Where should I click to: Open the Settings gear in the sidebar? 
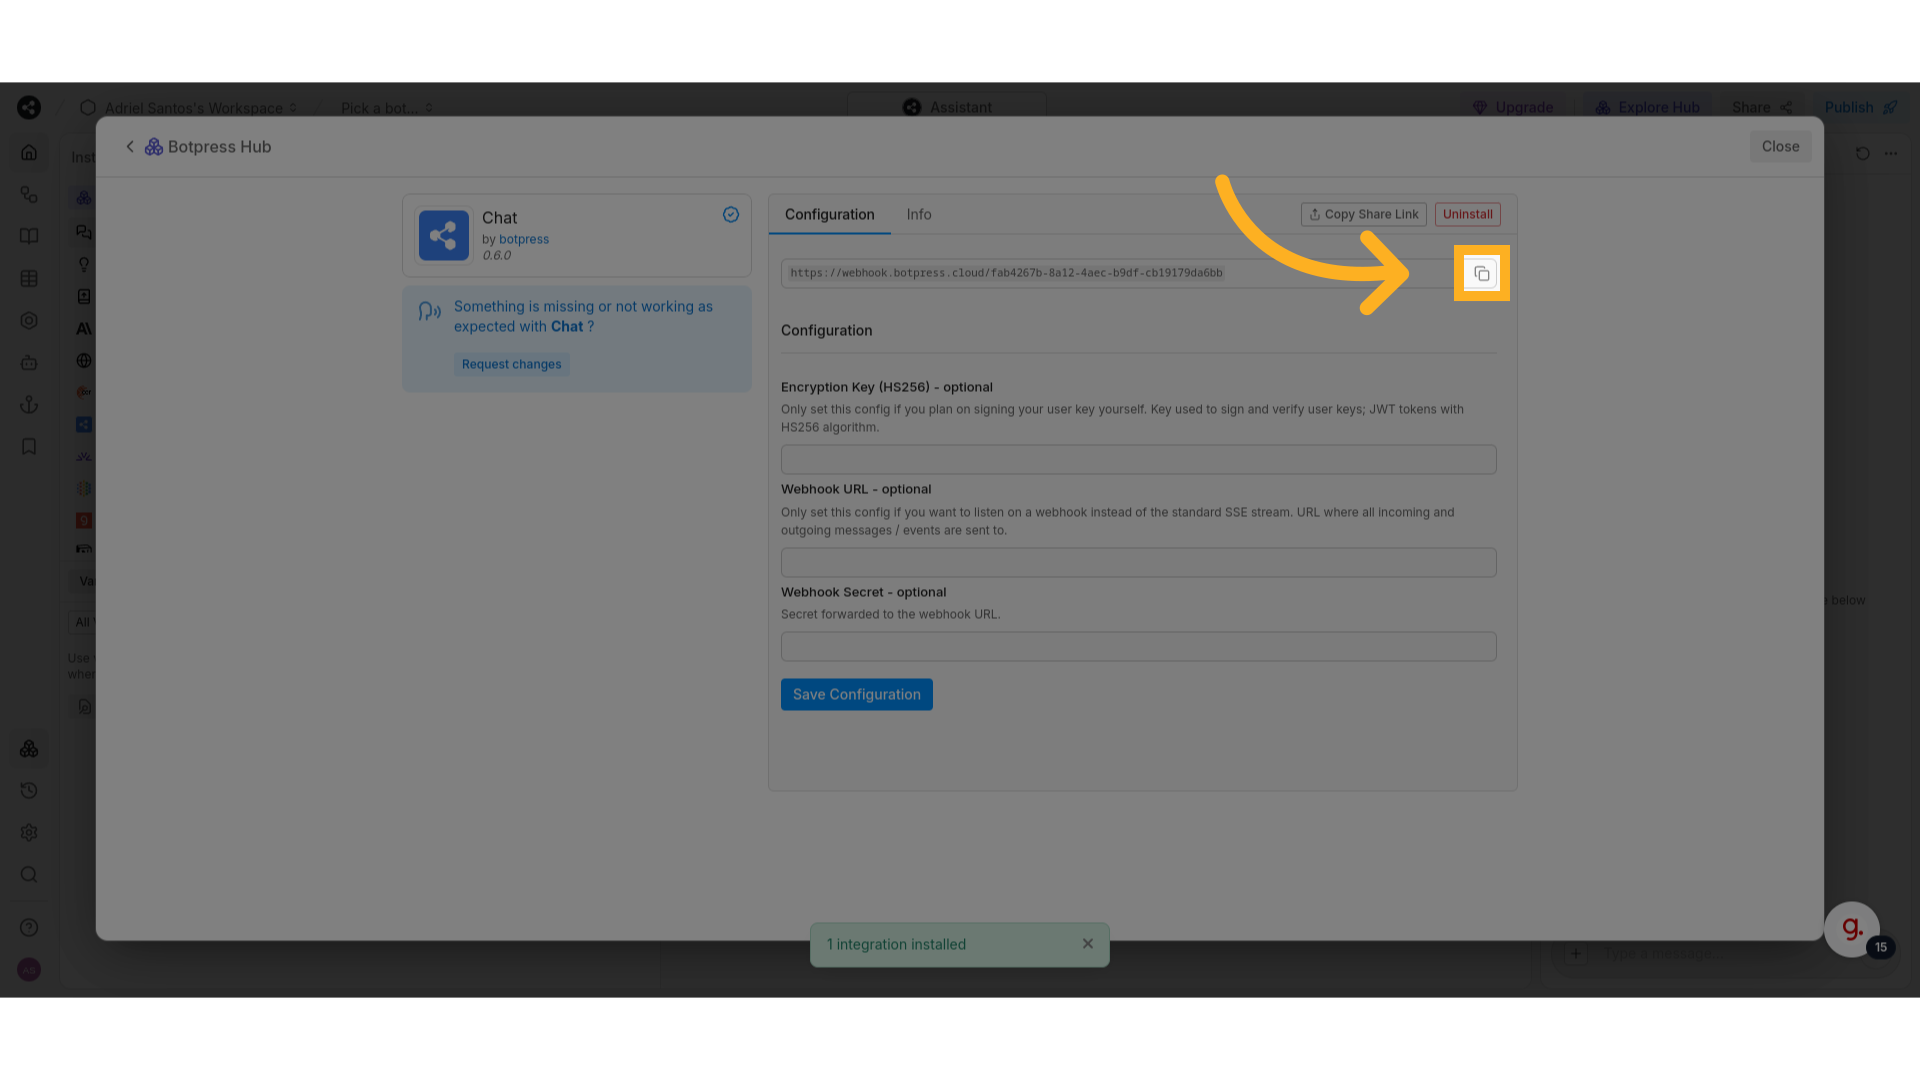pos(29,833)
